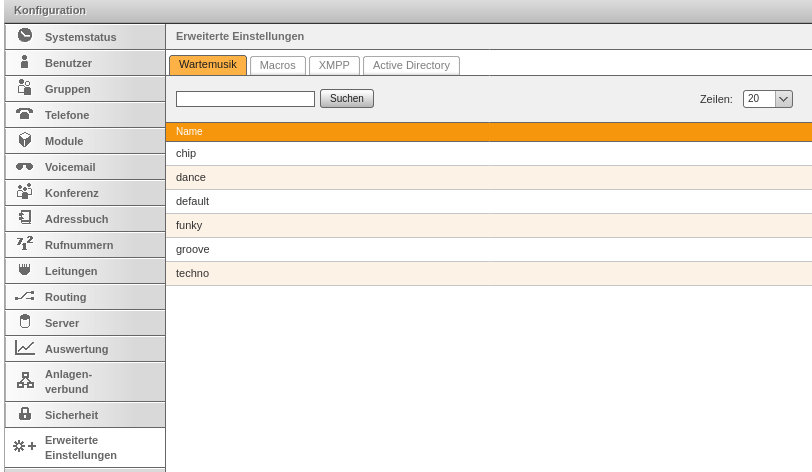Screen dimensions: 812x472
Task: Go to Leitungen in the sidebar
Action: point(71,271)
